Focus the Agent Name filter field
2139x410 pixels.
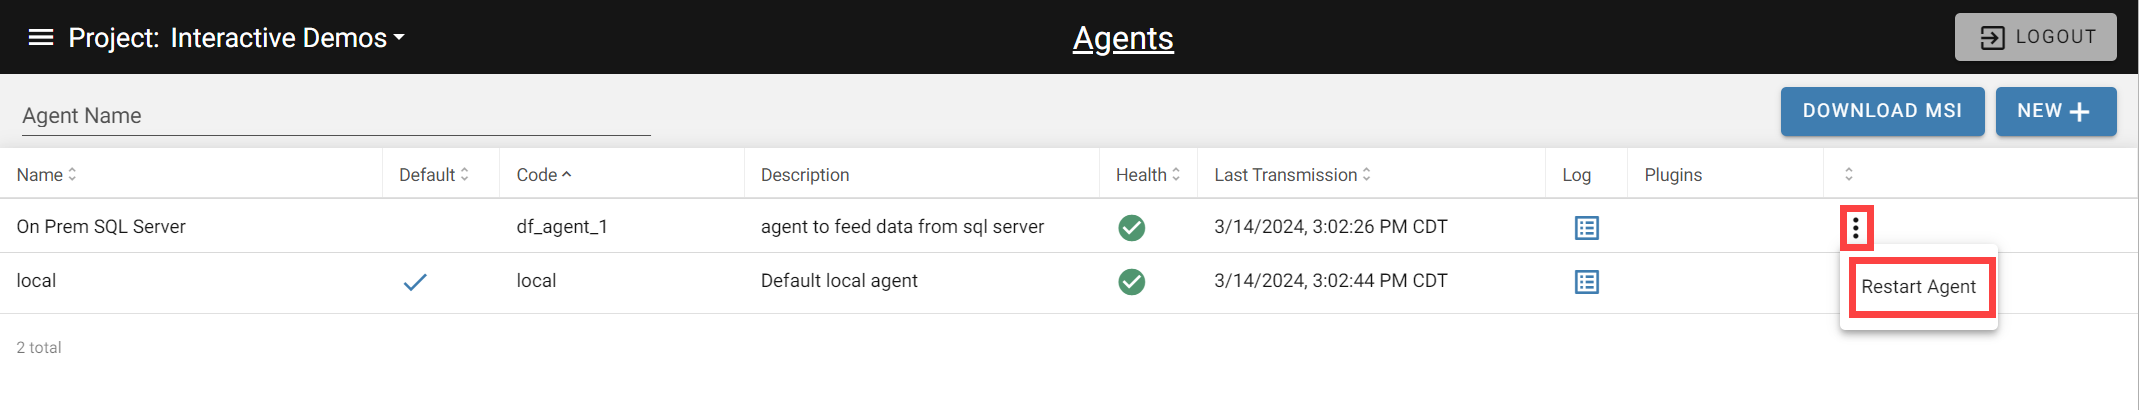pyautogui.click(x=336, y=116)
